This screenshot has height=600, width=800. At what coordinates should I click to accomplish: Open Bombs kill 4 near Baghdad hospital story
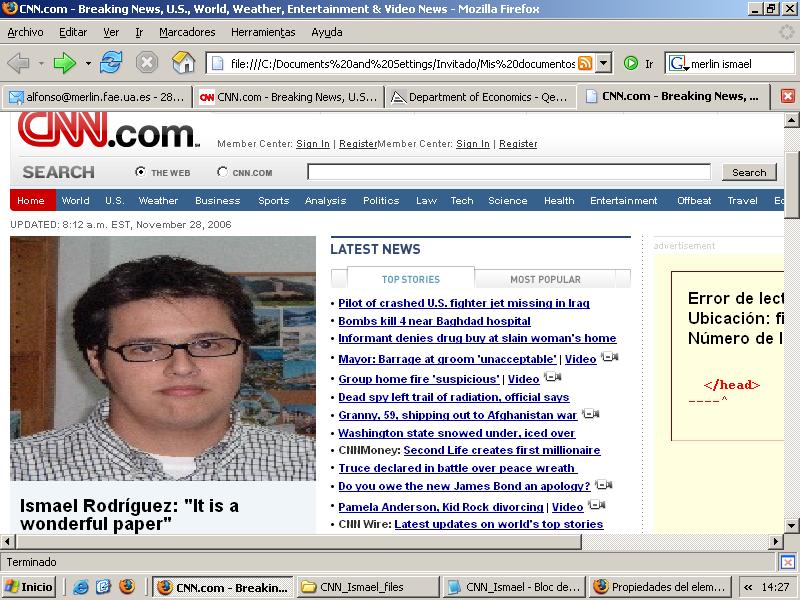coord(434,321)
